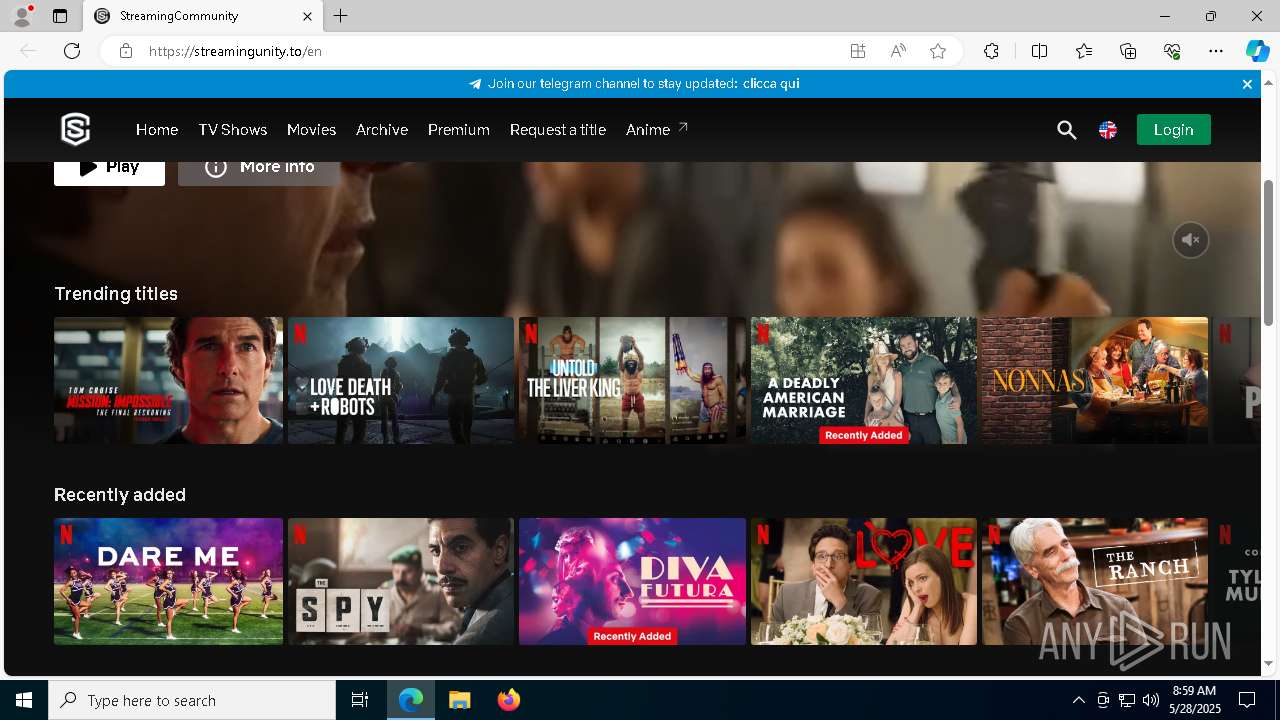This screenshot has width=1280, height=720.
Task: Open the Premium page
Action: (459, 130)
